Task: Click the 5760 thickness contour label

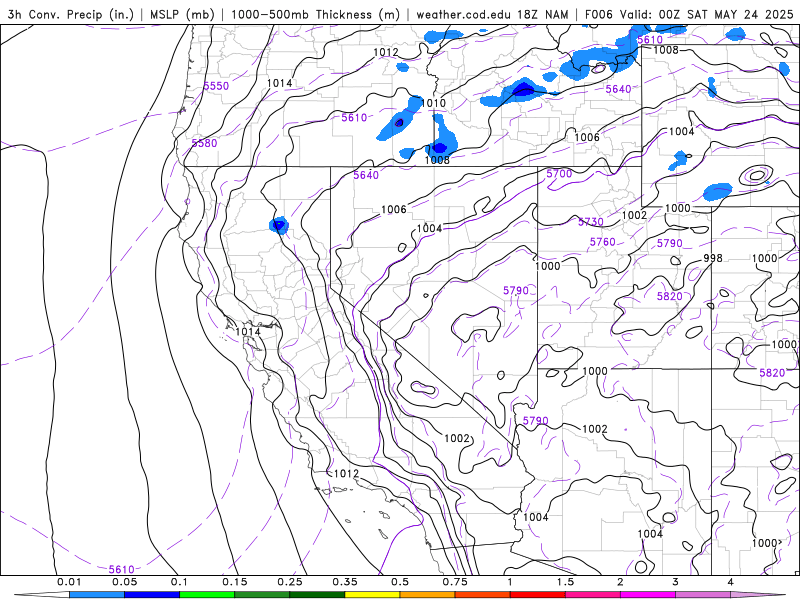Action: pos(603,242)
